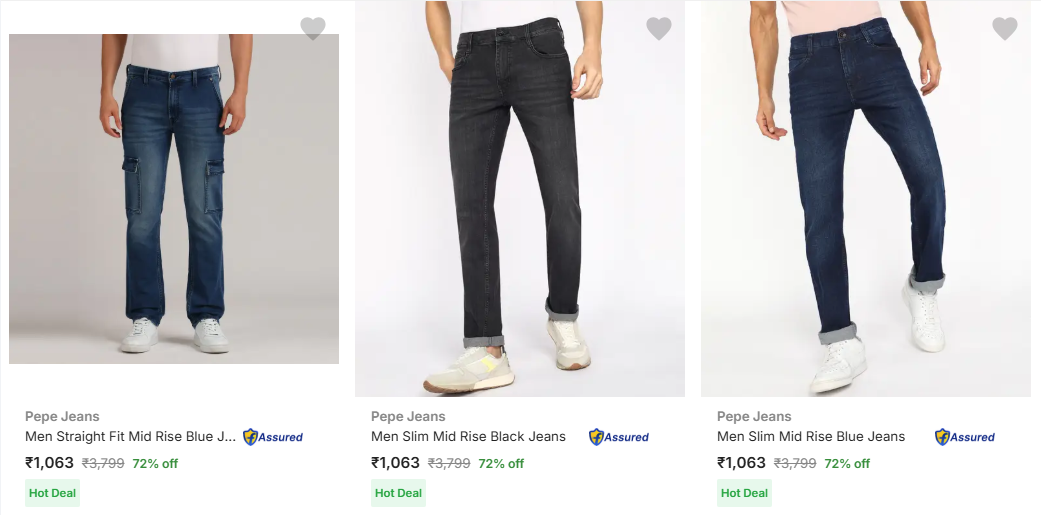Open Men Slim Mid Rise Black Jeans link
Screen dimensions: 1041x515
pyautogui.click(x=468, y=437)
